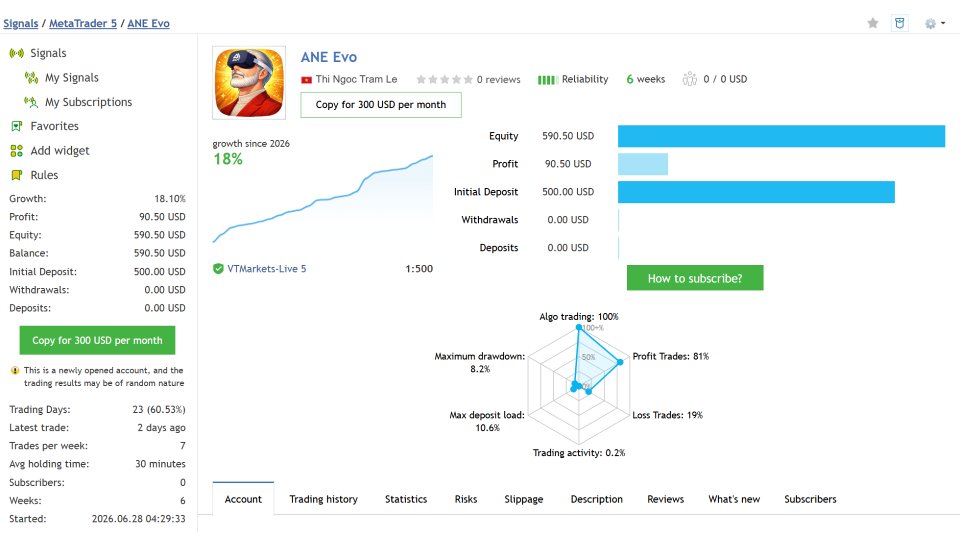Screen dimensions: 960x540
Task: Open Favorites in the sidebar
Action: coord(54,126)
